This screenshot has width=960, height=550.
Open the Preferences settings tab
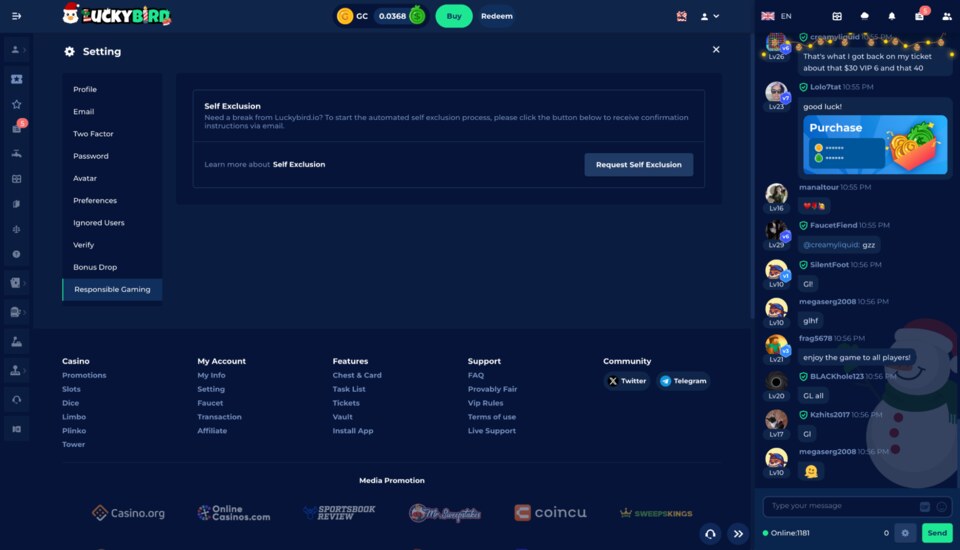pyautogui.click(x=112, y=200)
